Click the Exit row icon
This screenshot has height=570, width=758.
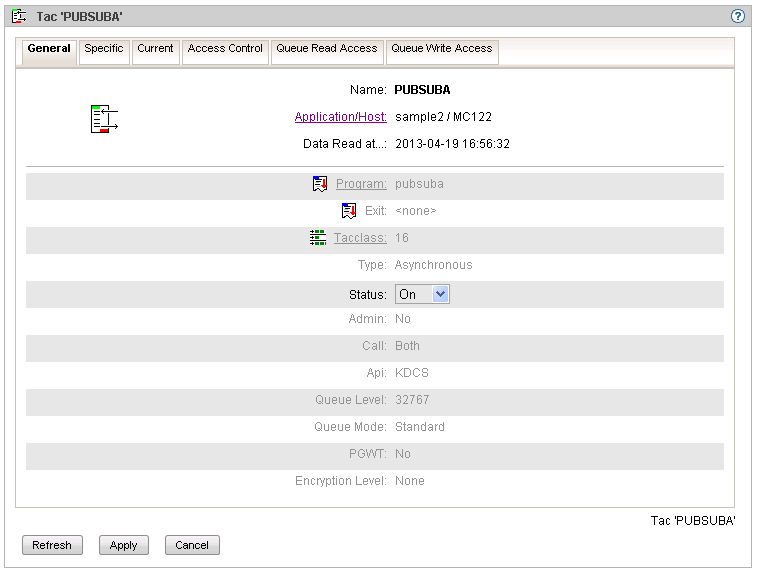[x=349, y=211]
